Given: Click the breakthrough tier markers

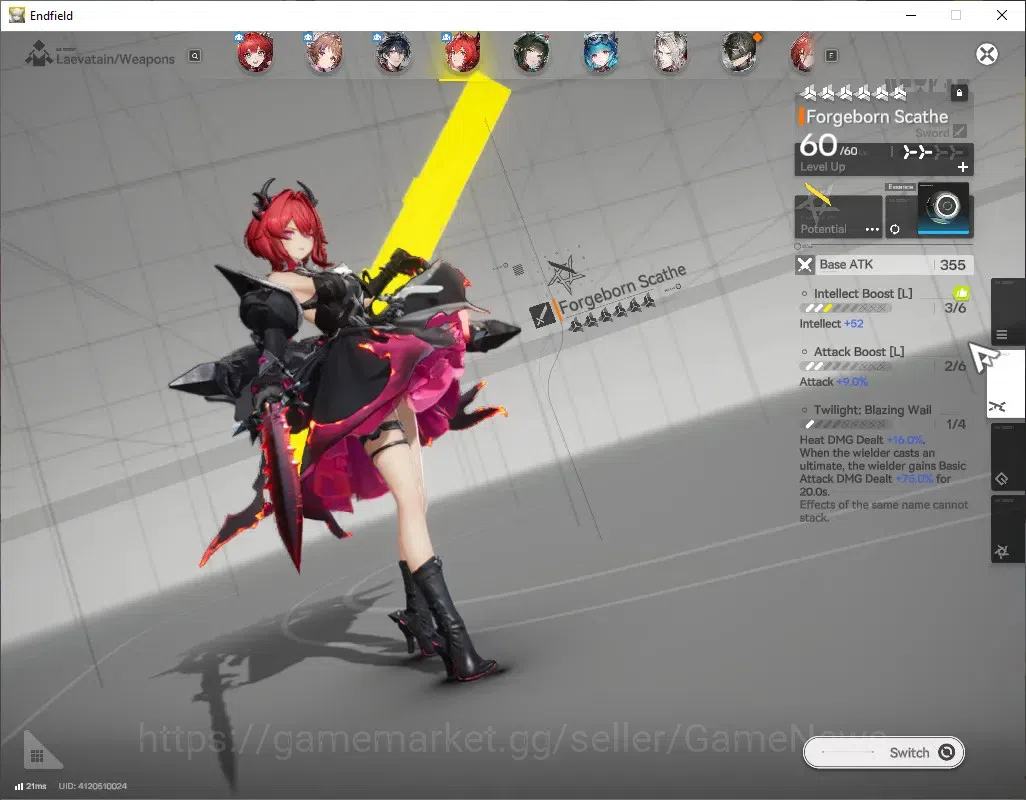Looking at the screenshot, I should click(x=932, y=152).
